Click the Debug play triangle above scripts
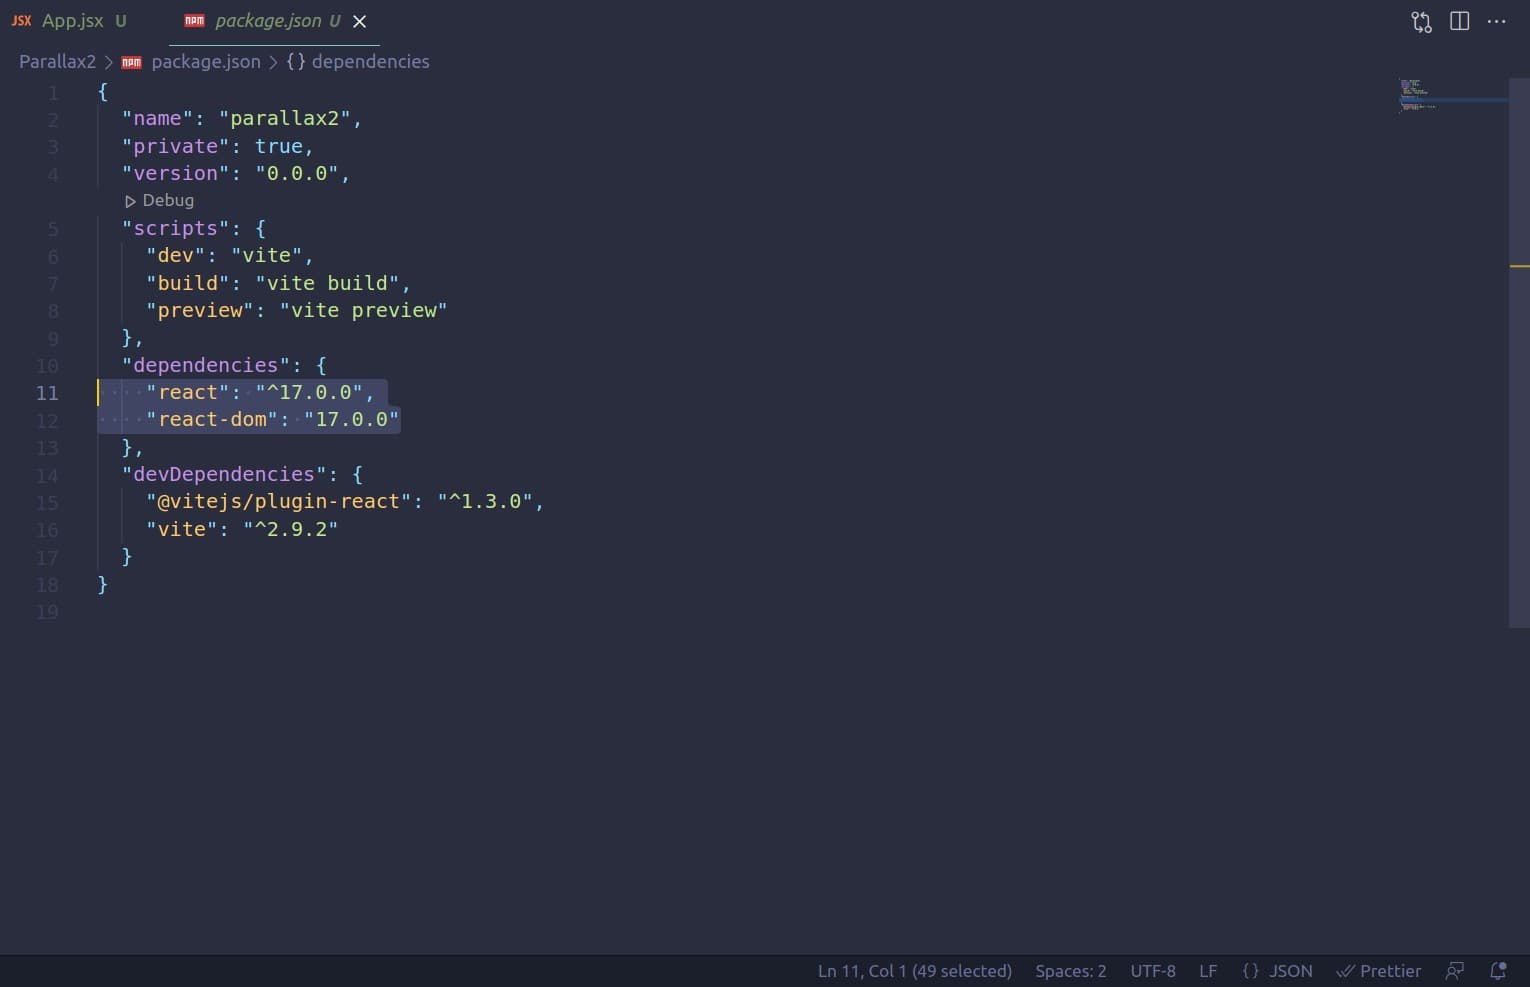 click(130, 201)
